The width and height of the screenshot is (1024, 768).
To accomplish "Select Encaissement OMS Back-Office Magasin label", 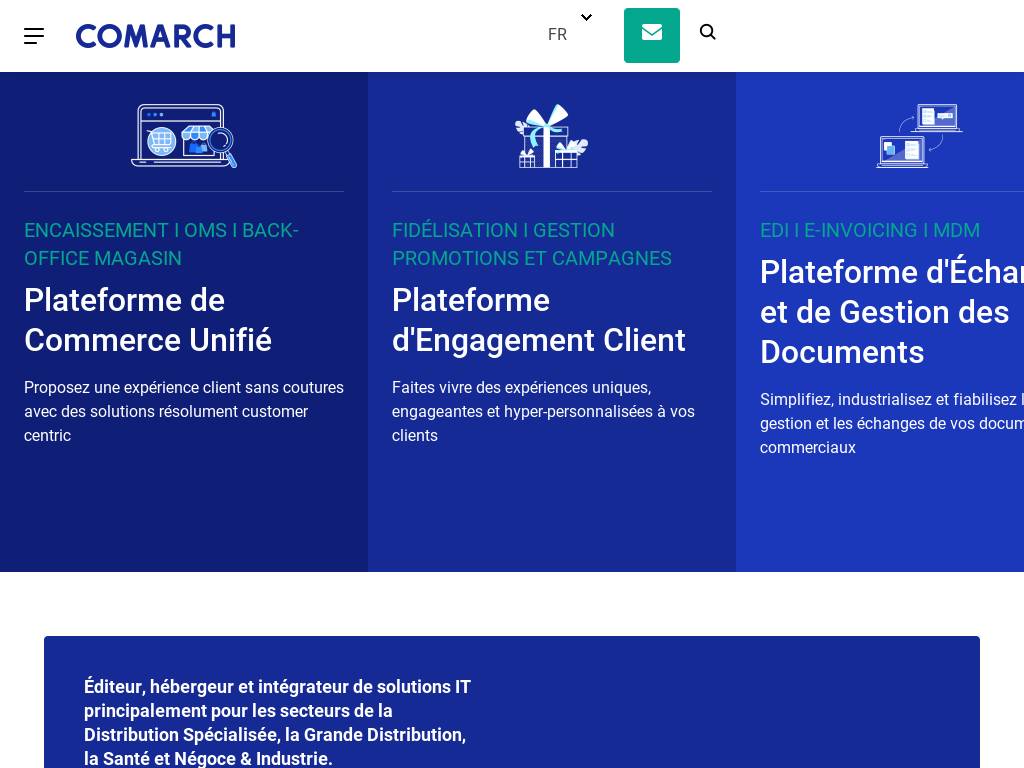I will coord(161,244).
